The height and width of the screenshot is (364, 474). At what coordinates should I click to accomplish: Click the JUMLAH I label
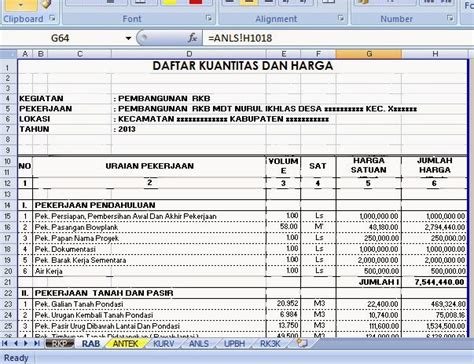379,283
